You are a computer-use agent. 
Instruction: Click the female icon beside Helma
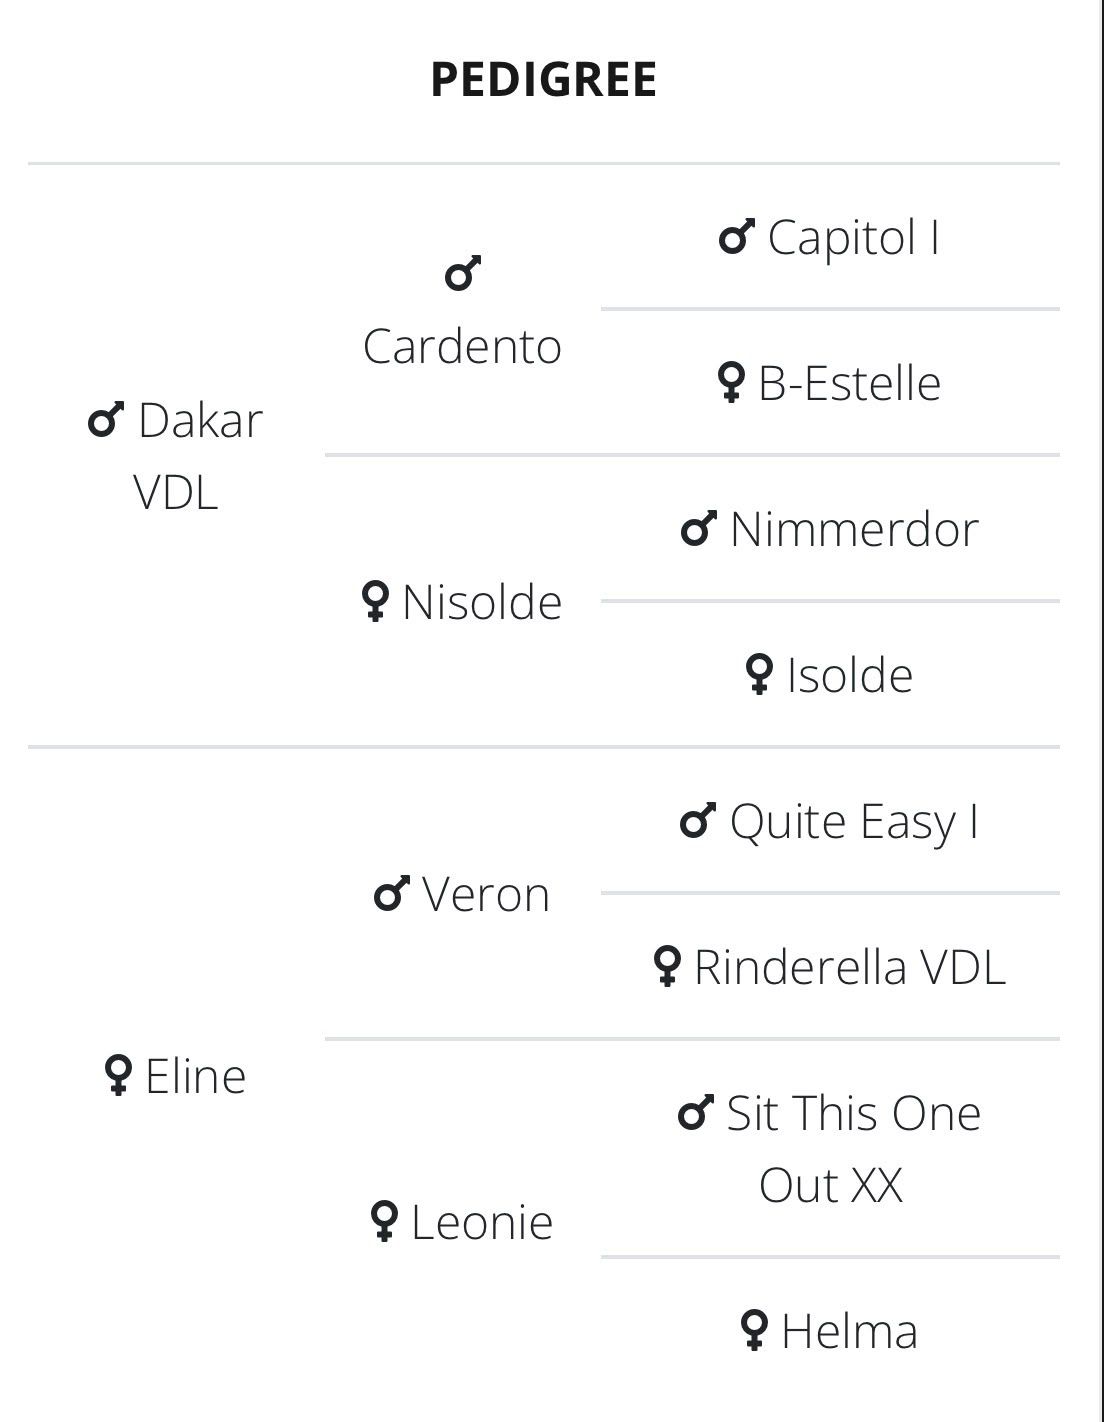pyautogui.click(x=755, y=1331)
